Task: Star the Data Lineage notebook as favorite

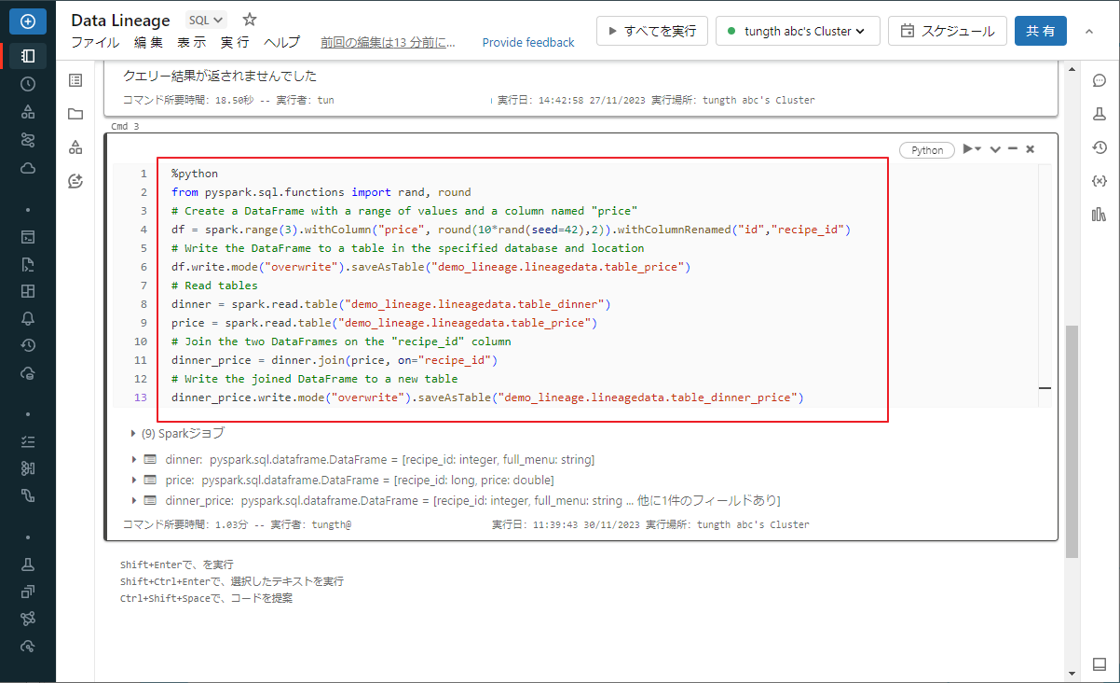Action: click(x=250, y=20)
